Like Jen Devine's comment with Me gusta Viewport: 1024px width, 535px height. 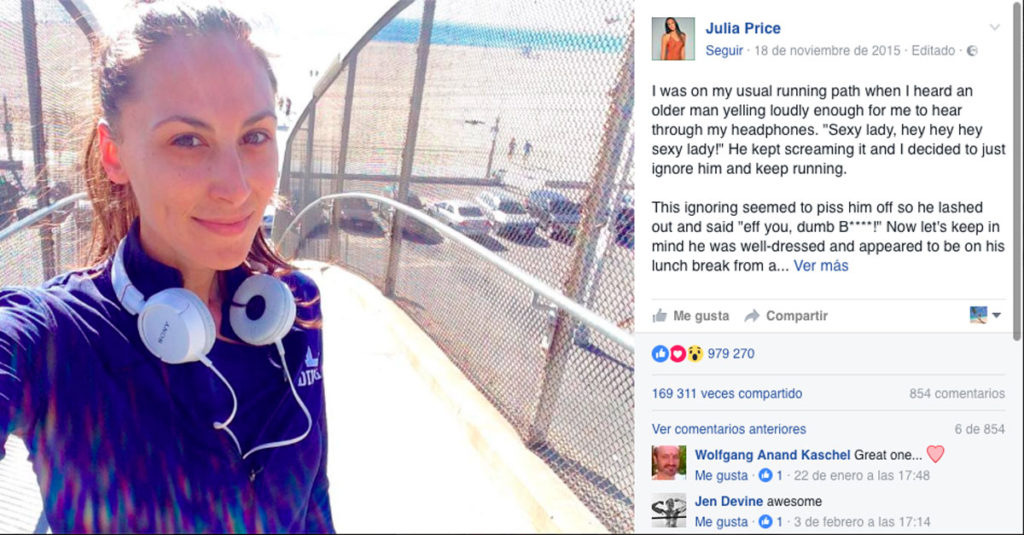pos(721,521)
